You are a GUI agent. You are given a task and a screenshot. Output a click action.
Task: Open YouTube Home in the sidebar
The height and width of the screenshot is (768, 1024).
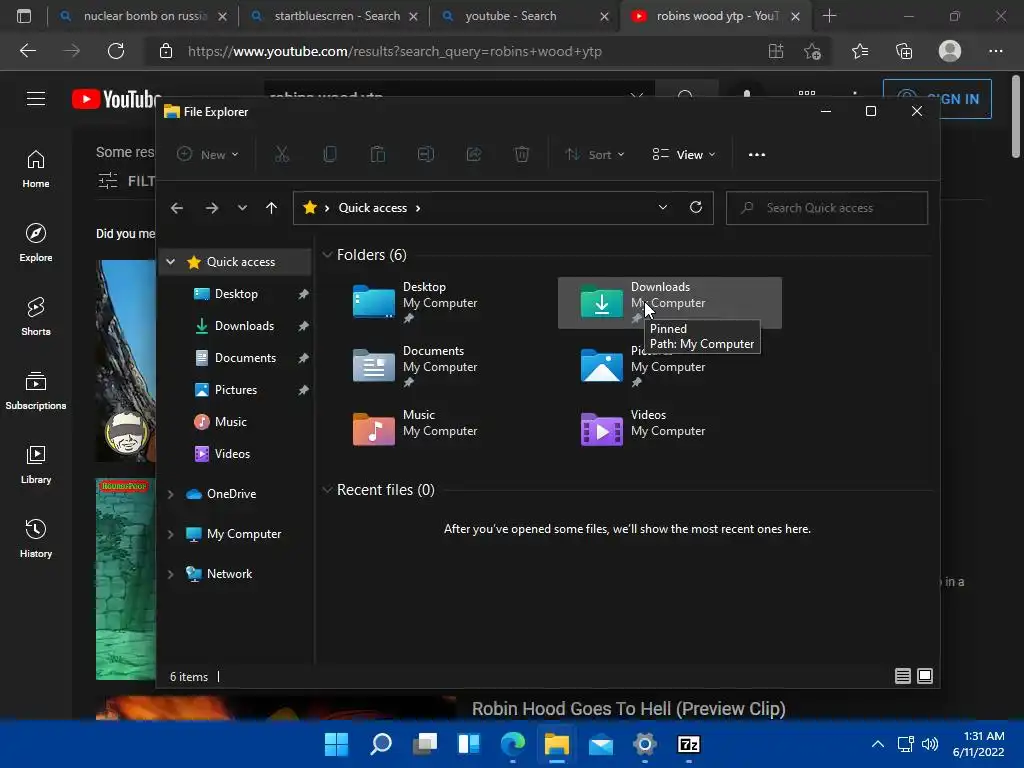(x=36, y=168)
